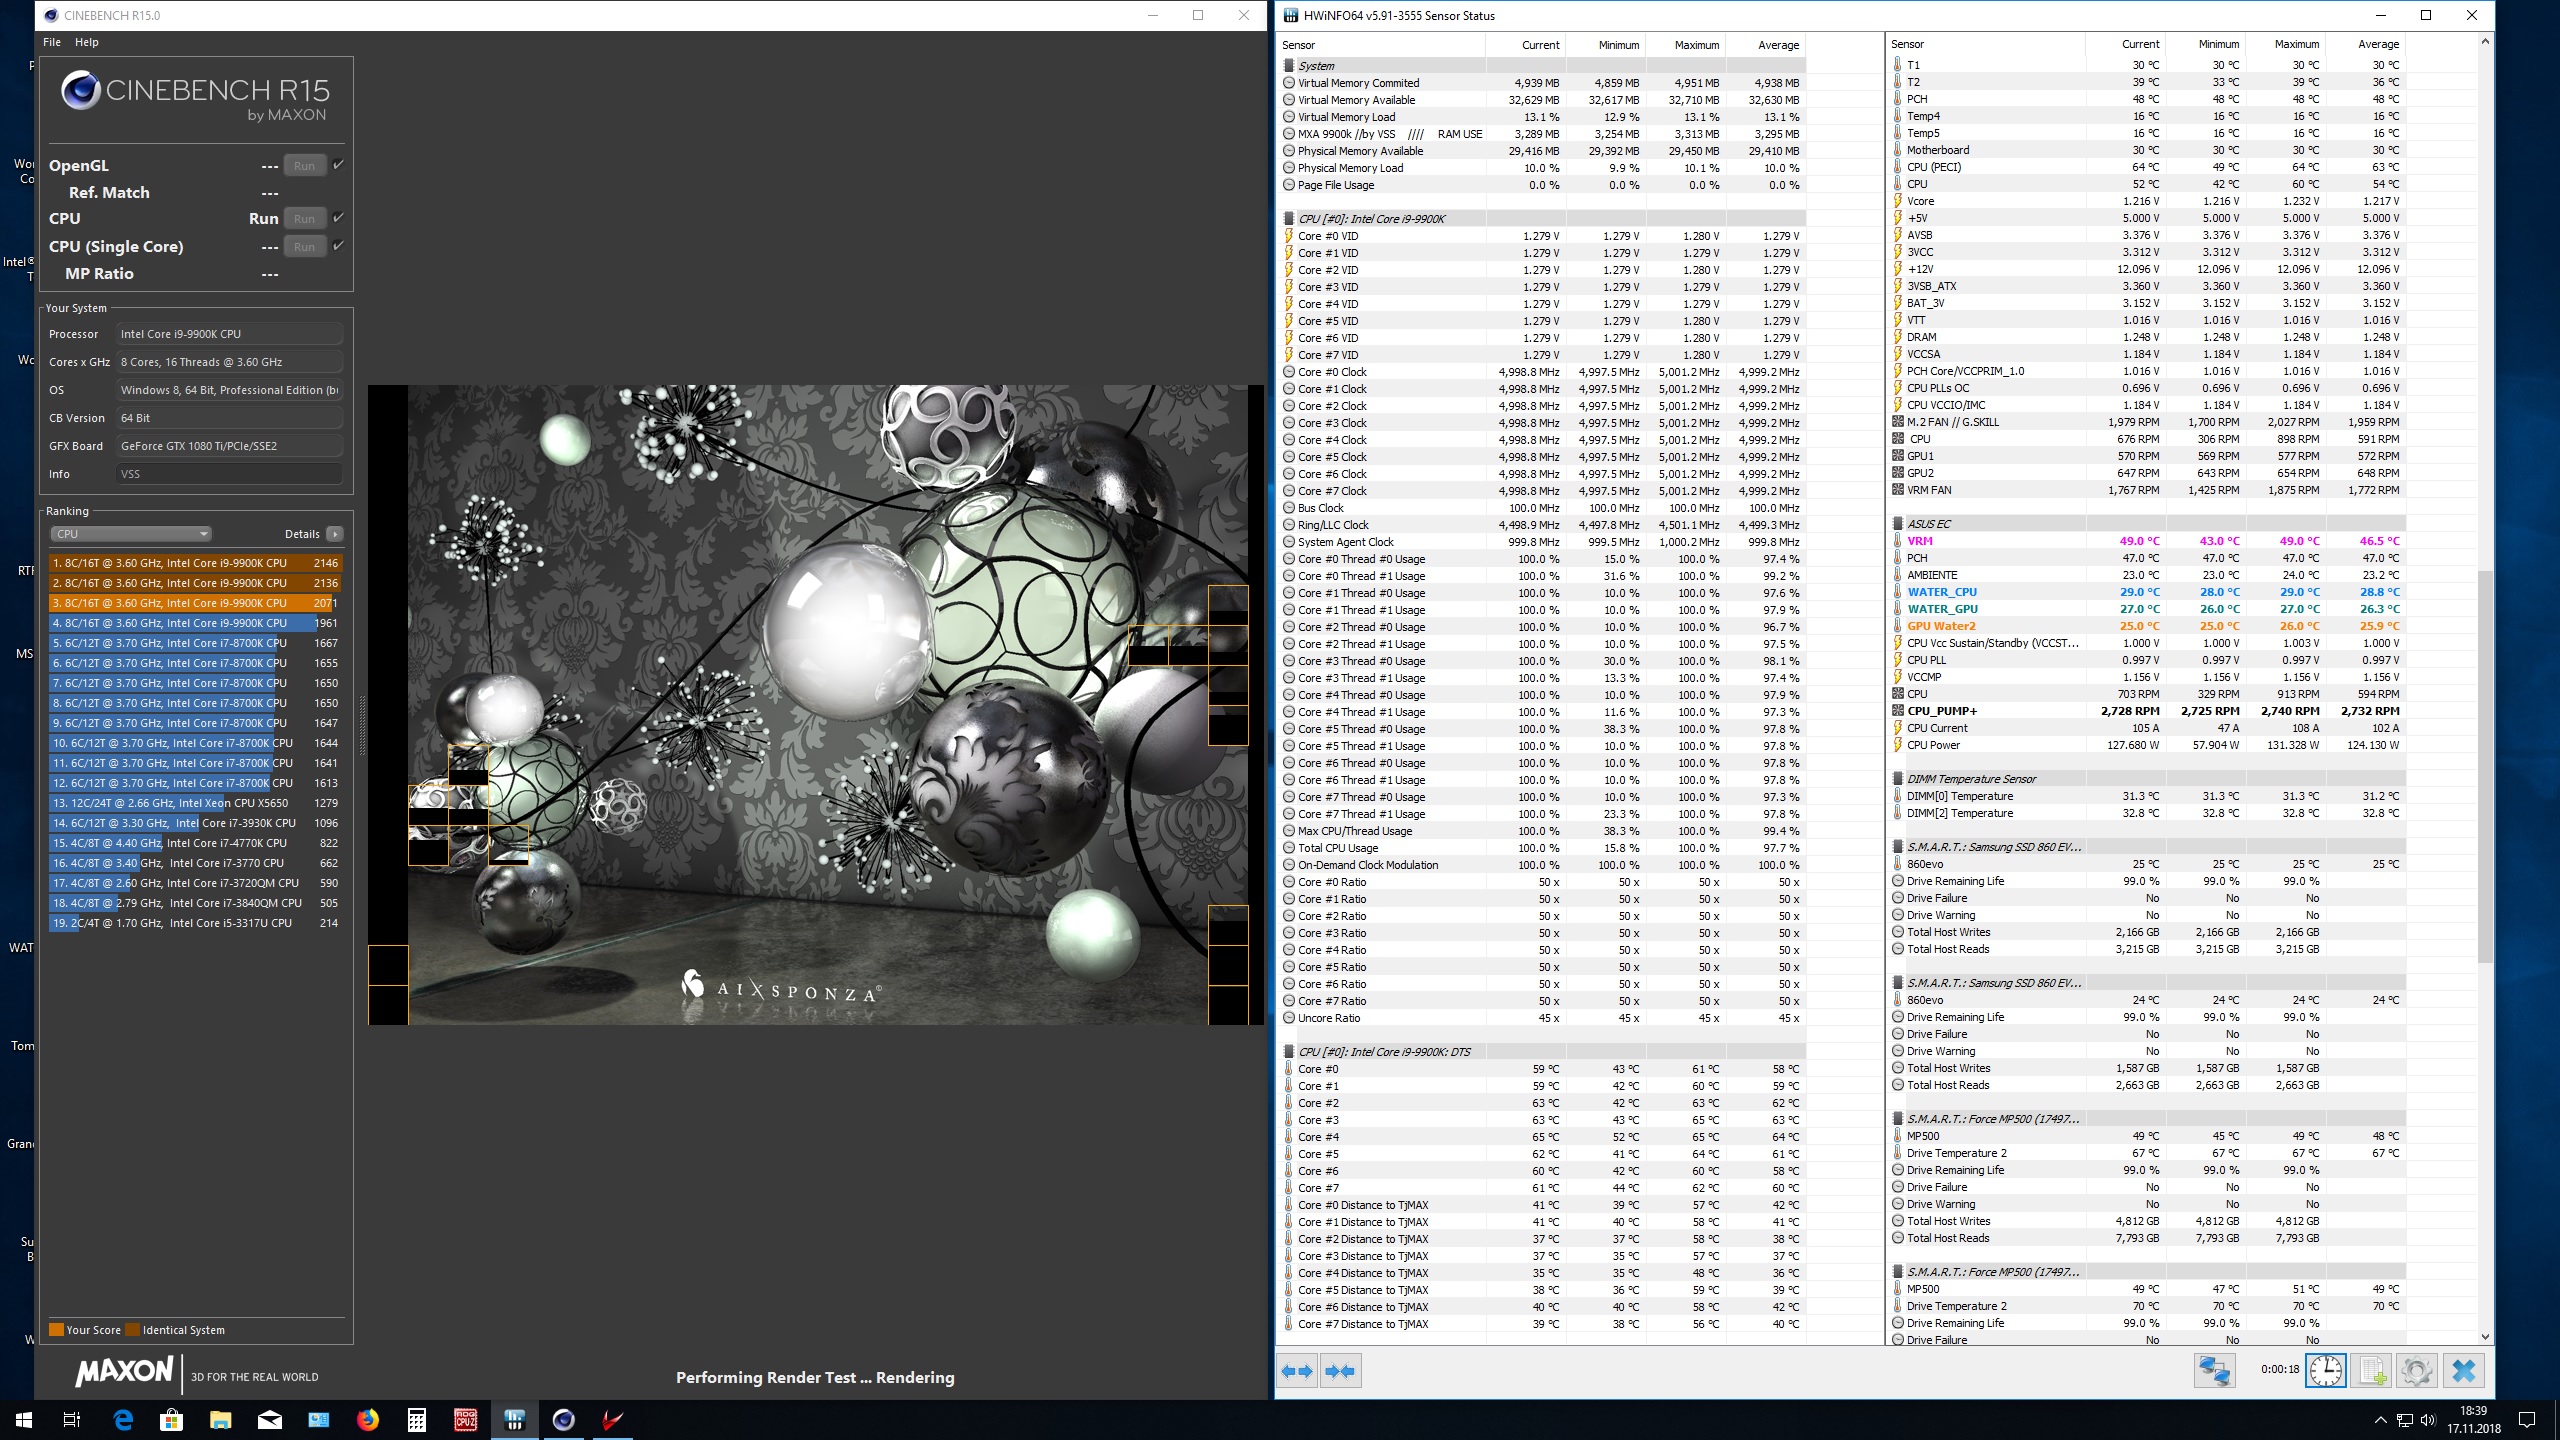This screenshot has width=2560, height=1440.
Task: Open taskbar clock showing 18:39
Action: click(2474, 1420)
